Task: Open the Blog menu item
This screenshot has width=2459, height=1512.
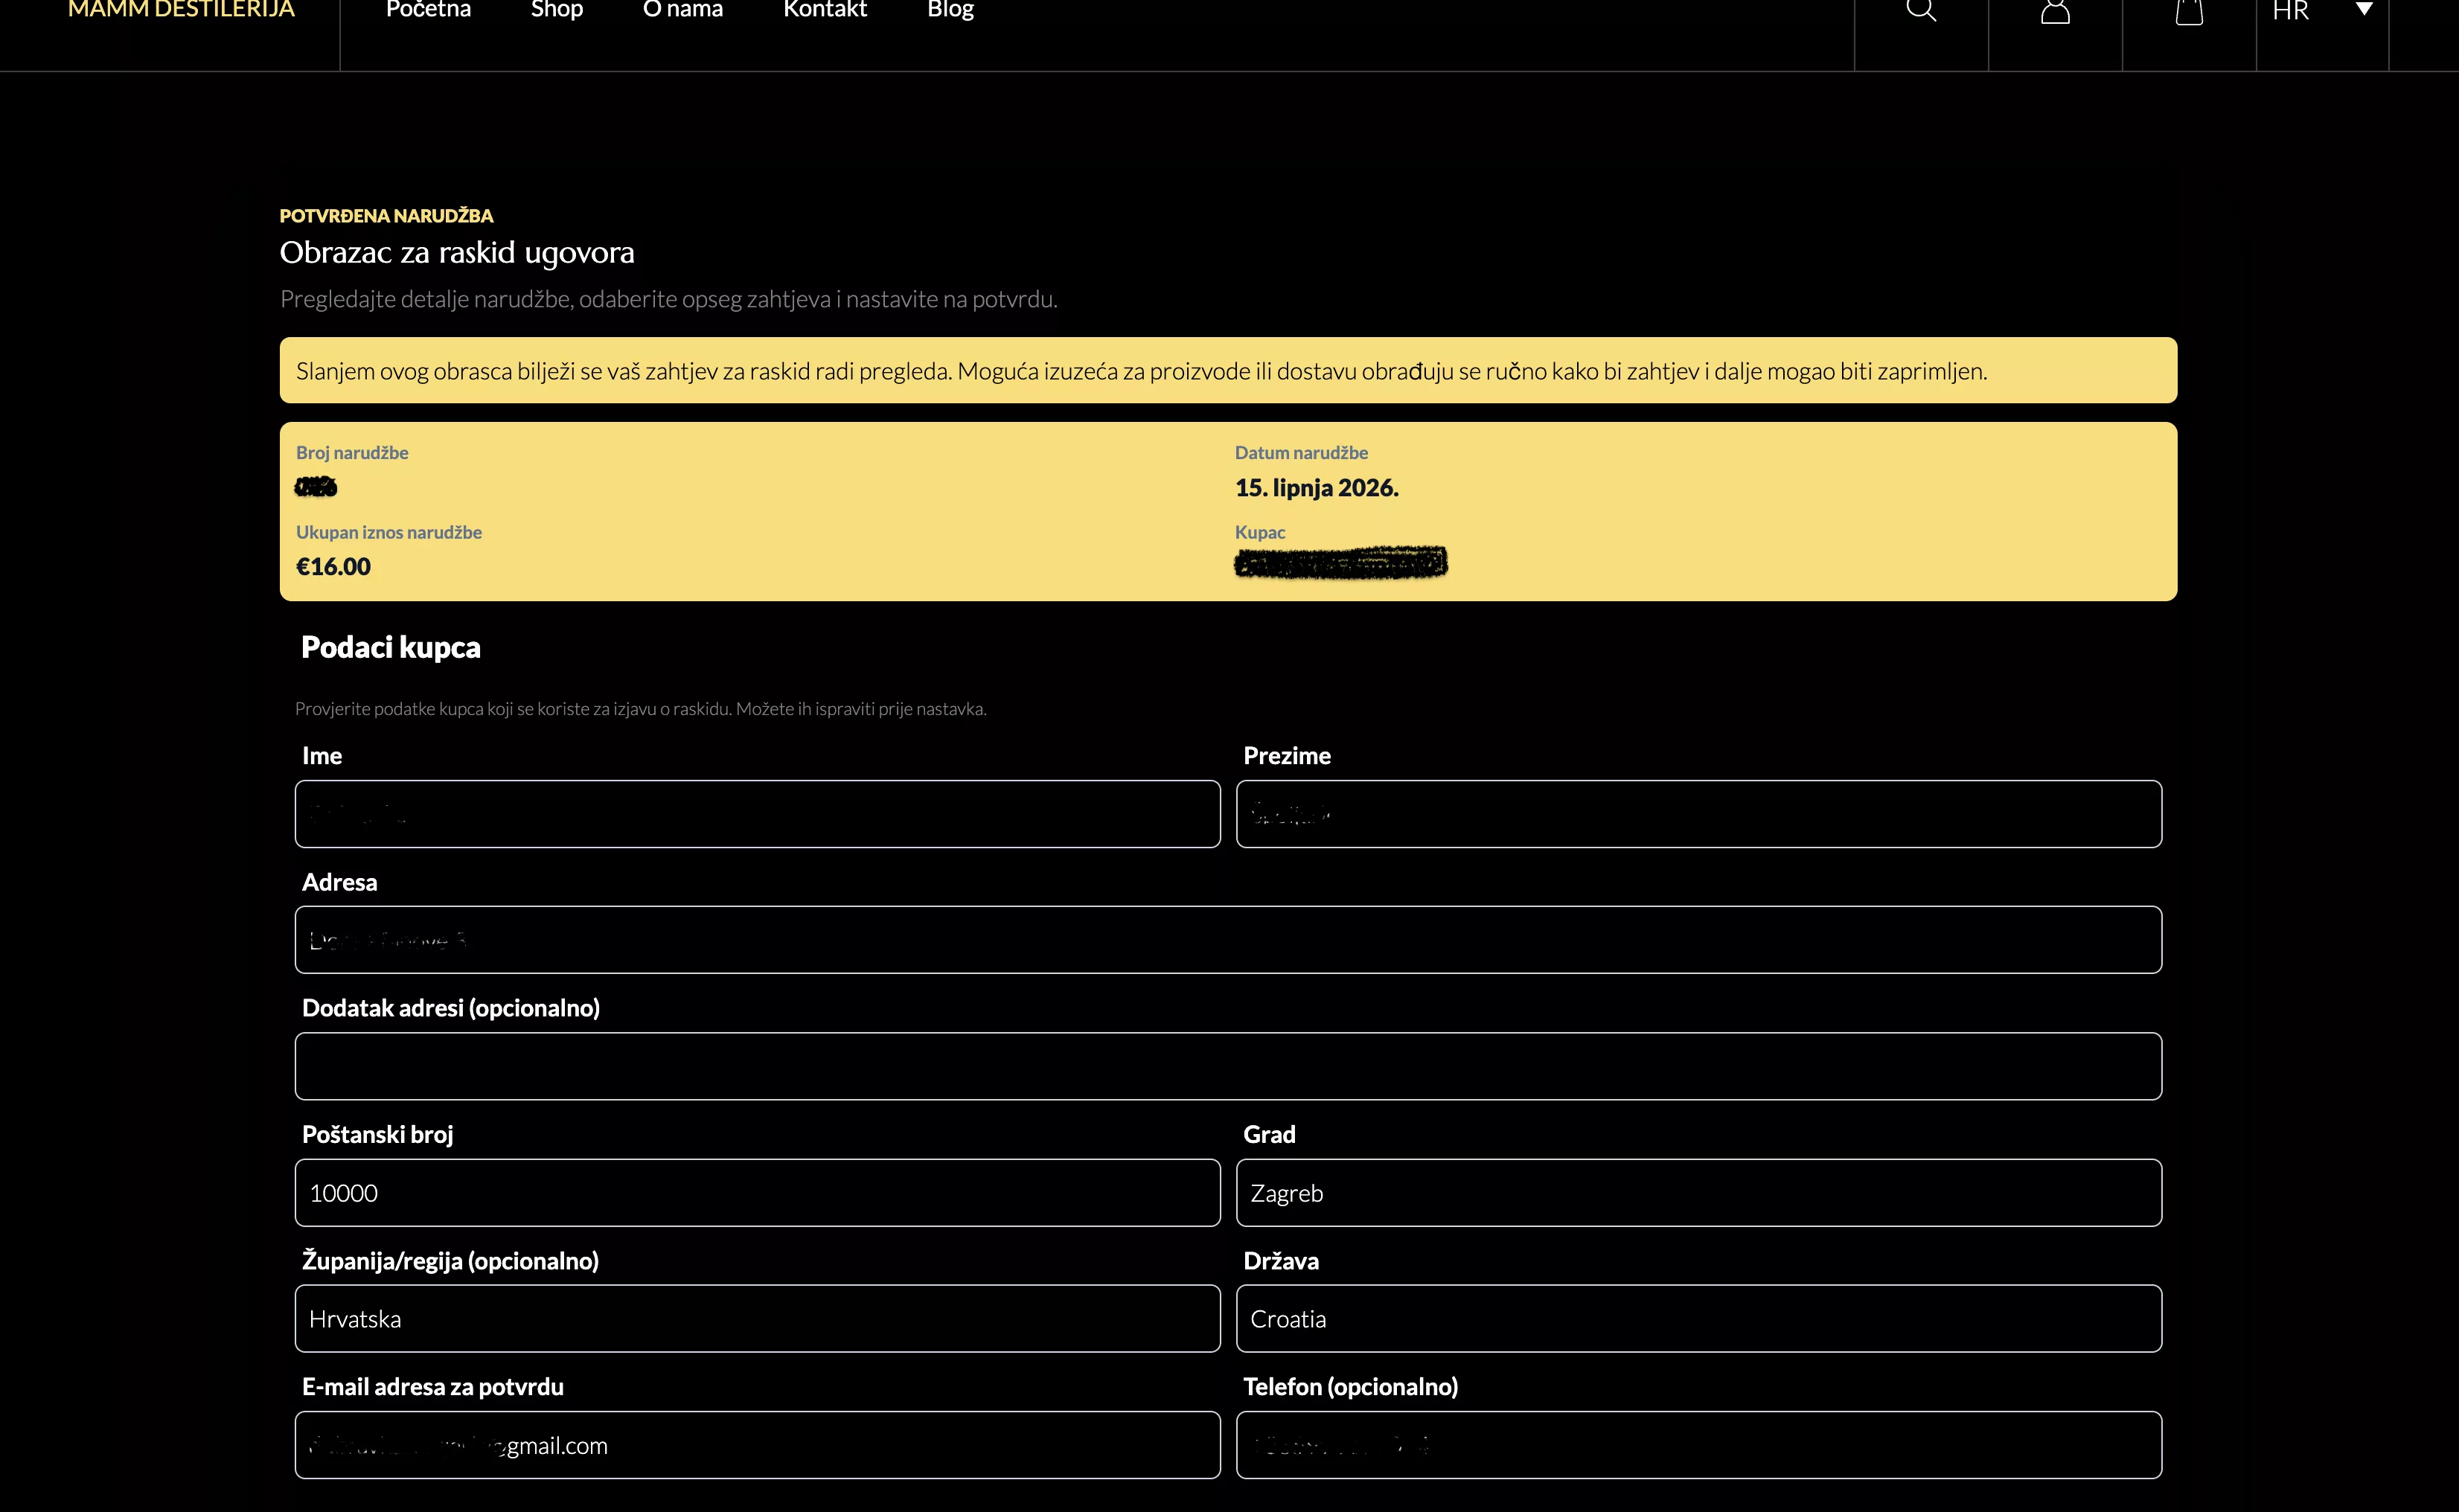Action: [950, 10]
